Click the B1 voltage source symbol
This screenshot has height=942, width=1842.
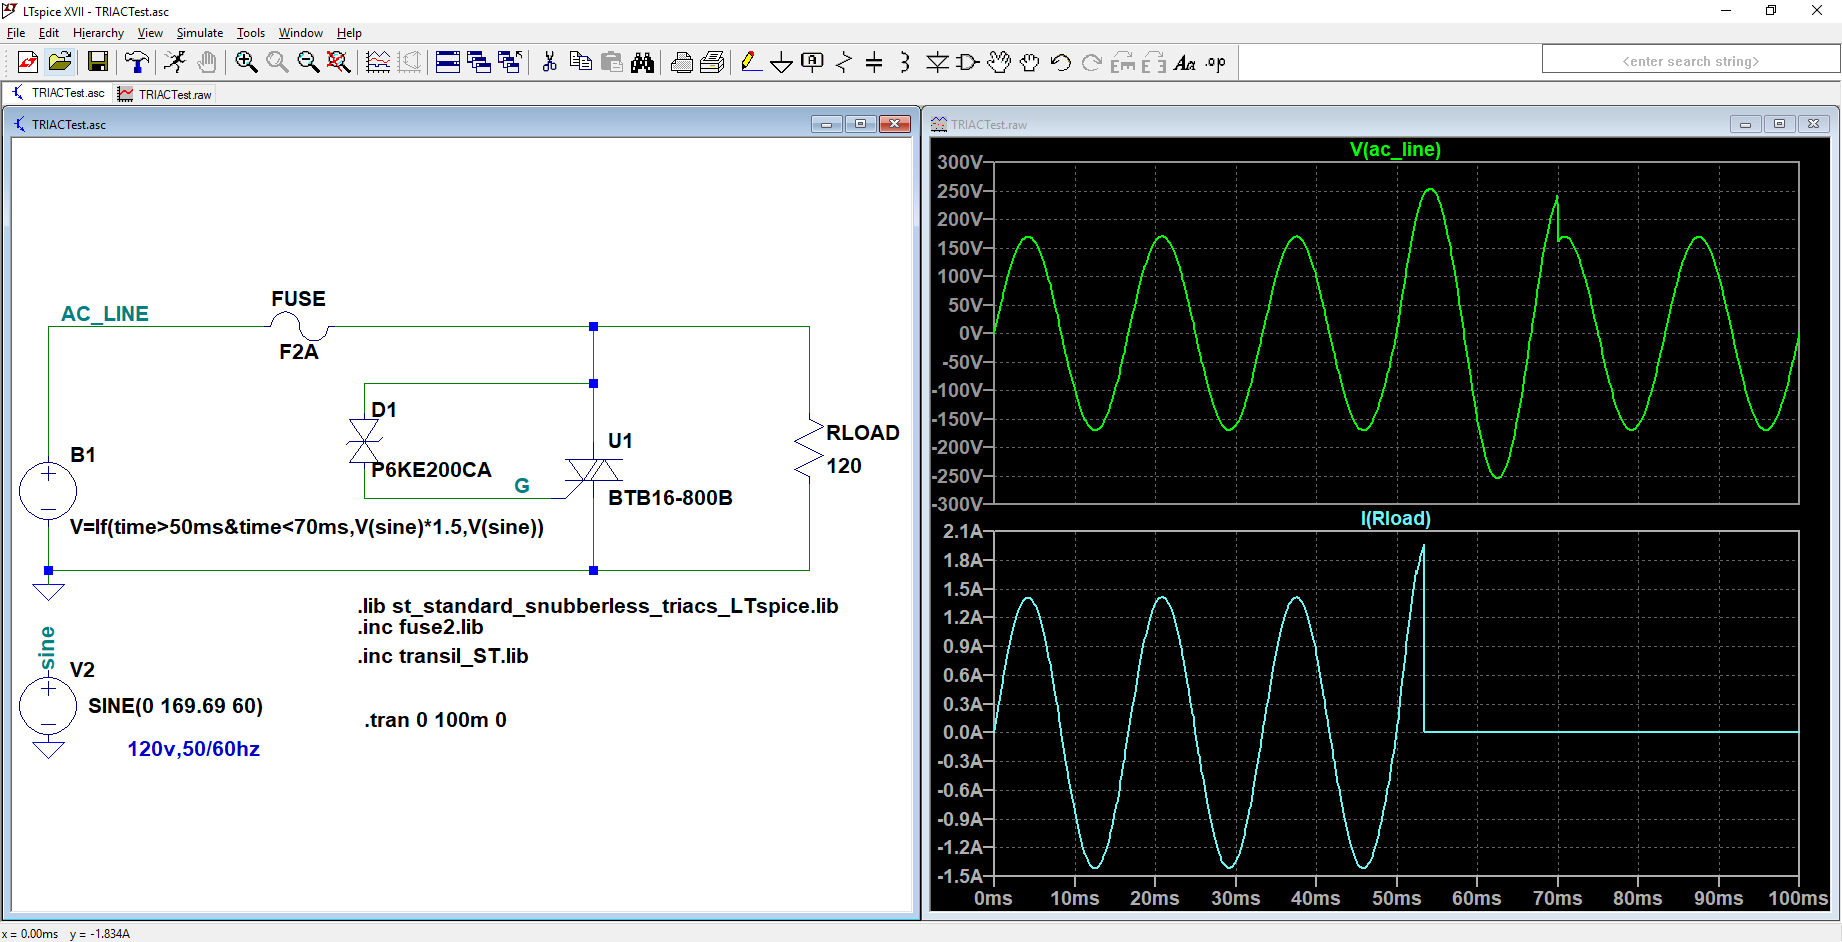(x=48, y=491)
